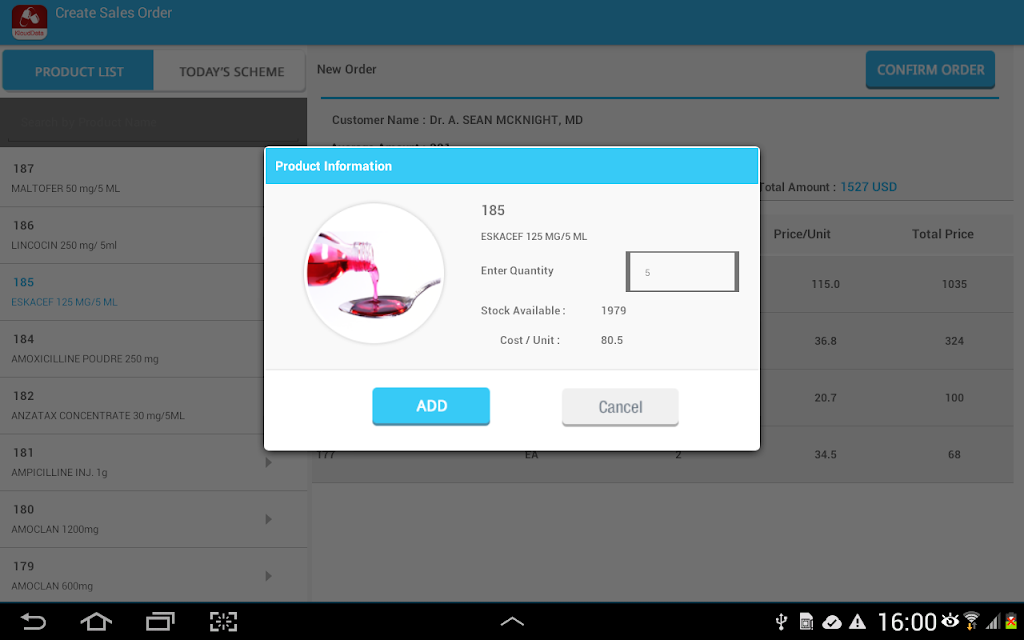1024x640 pixels.
Task: Click the Price/Unit column header
Action: click(x=801, y=234)
